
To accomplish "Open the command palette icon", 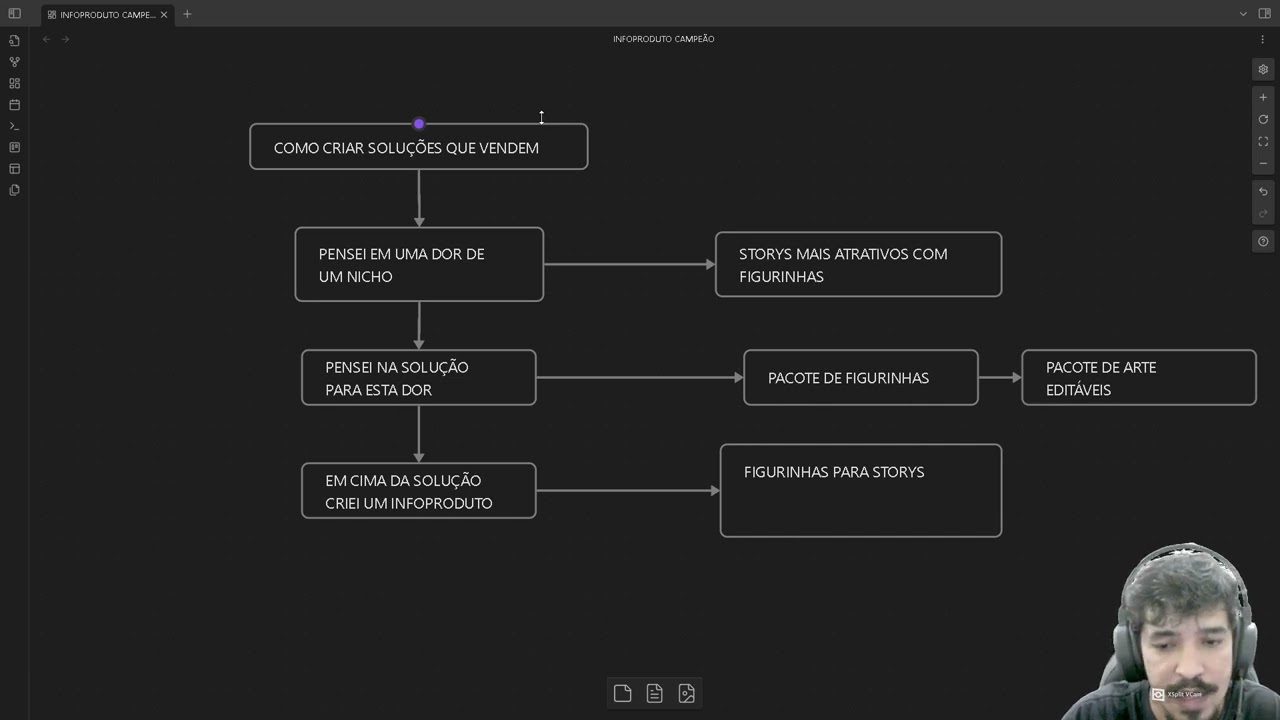I will 14,126.
